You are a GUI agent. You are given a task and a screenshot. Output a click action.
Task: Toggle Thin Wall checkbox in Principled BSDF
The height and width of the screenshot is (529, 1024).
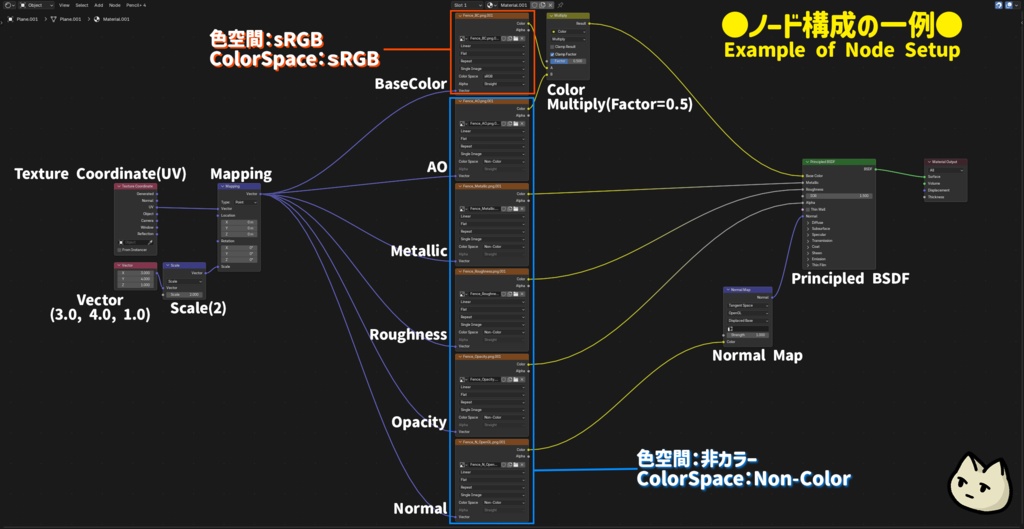[808, 209]
